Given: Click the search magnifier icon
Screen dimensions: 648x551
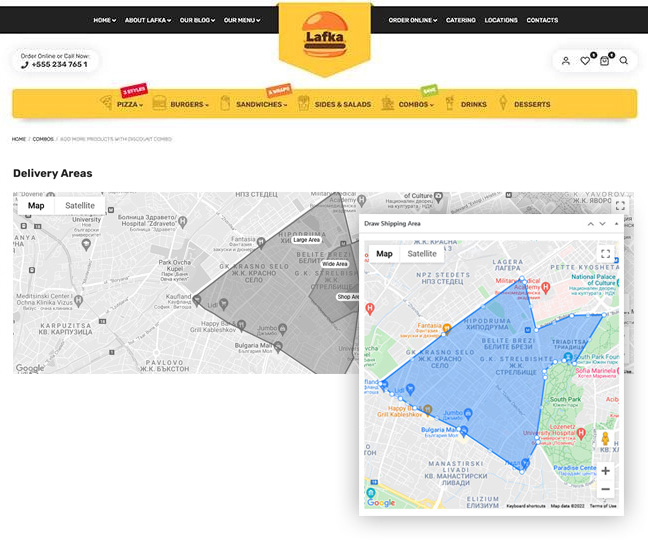Looking at the screenshot, I should [624, 61].
